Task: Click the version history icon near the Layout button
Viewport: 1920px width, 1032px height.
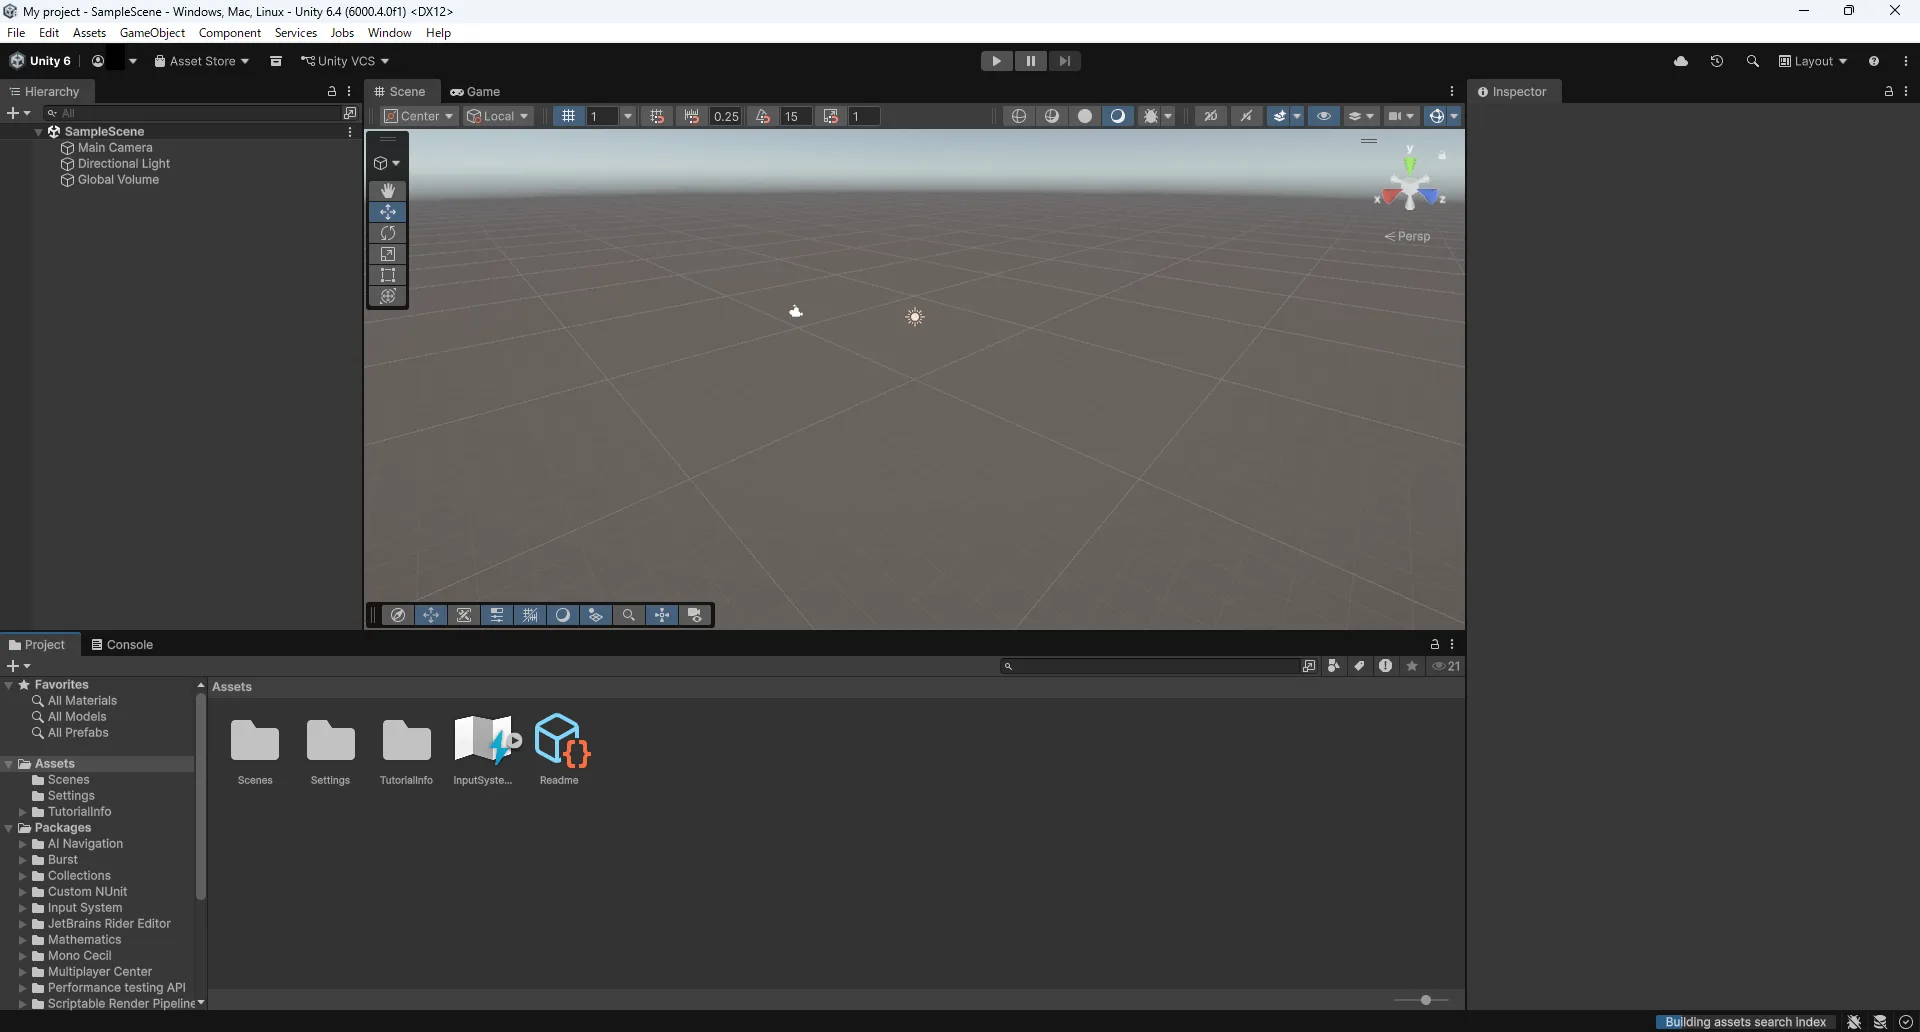Action: [1717, 61]
